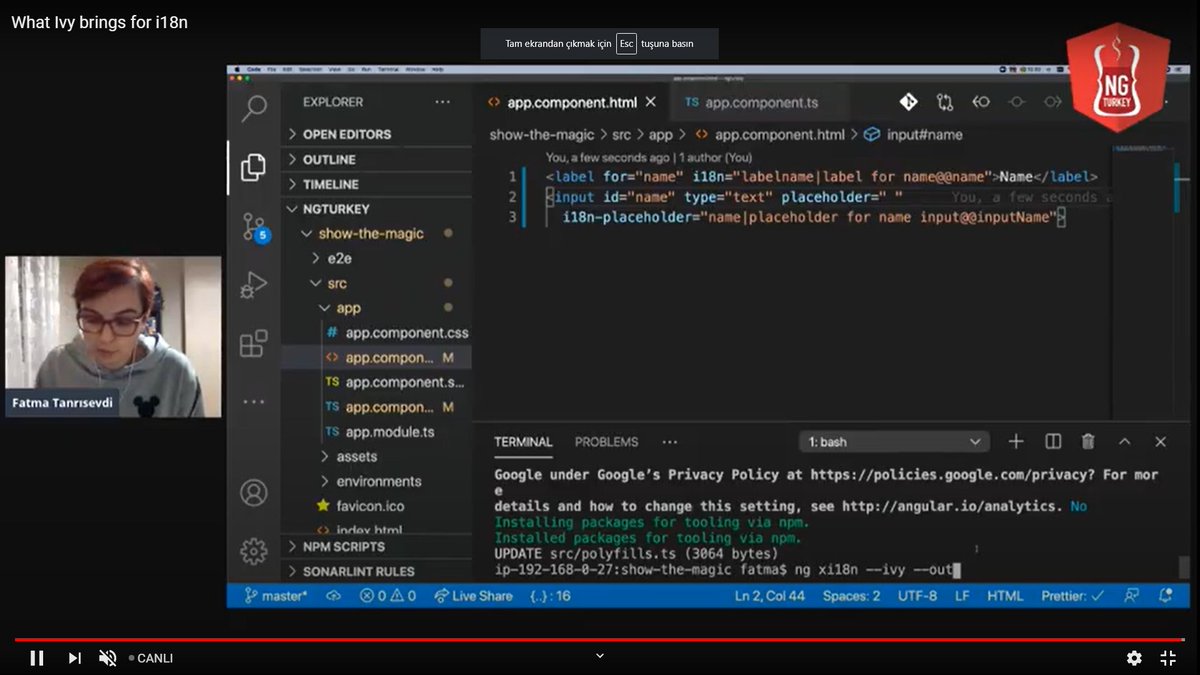
Task: Open the Search view in the activity bar
Action: click(254, 108)
